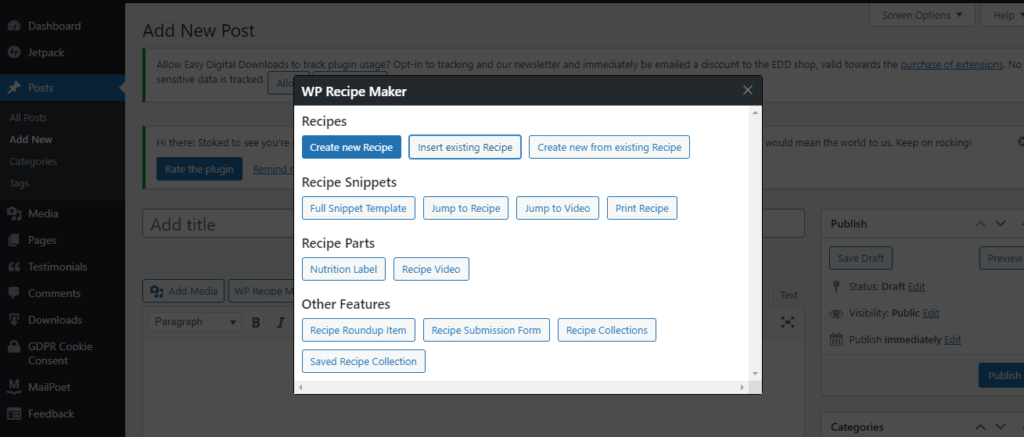Insert Print Recipe snippet

click(642, 208)
